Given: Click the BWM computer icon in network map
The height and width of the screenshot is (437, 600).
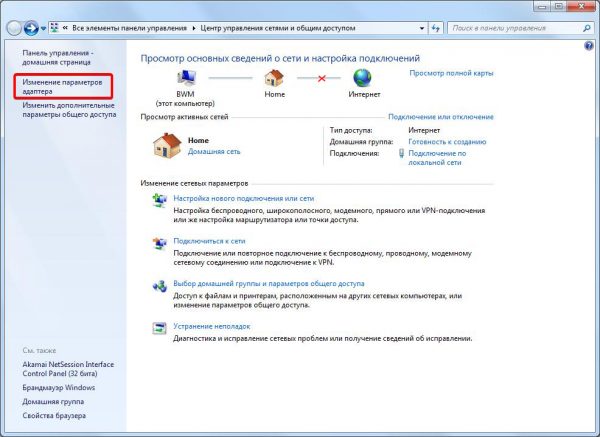Looking at the screenshot, I should [x=186, y=78].
